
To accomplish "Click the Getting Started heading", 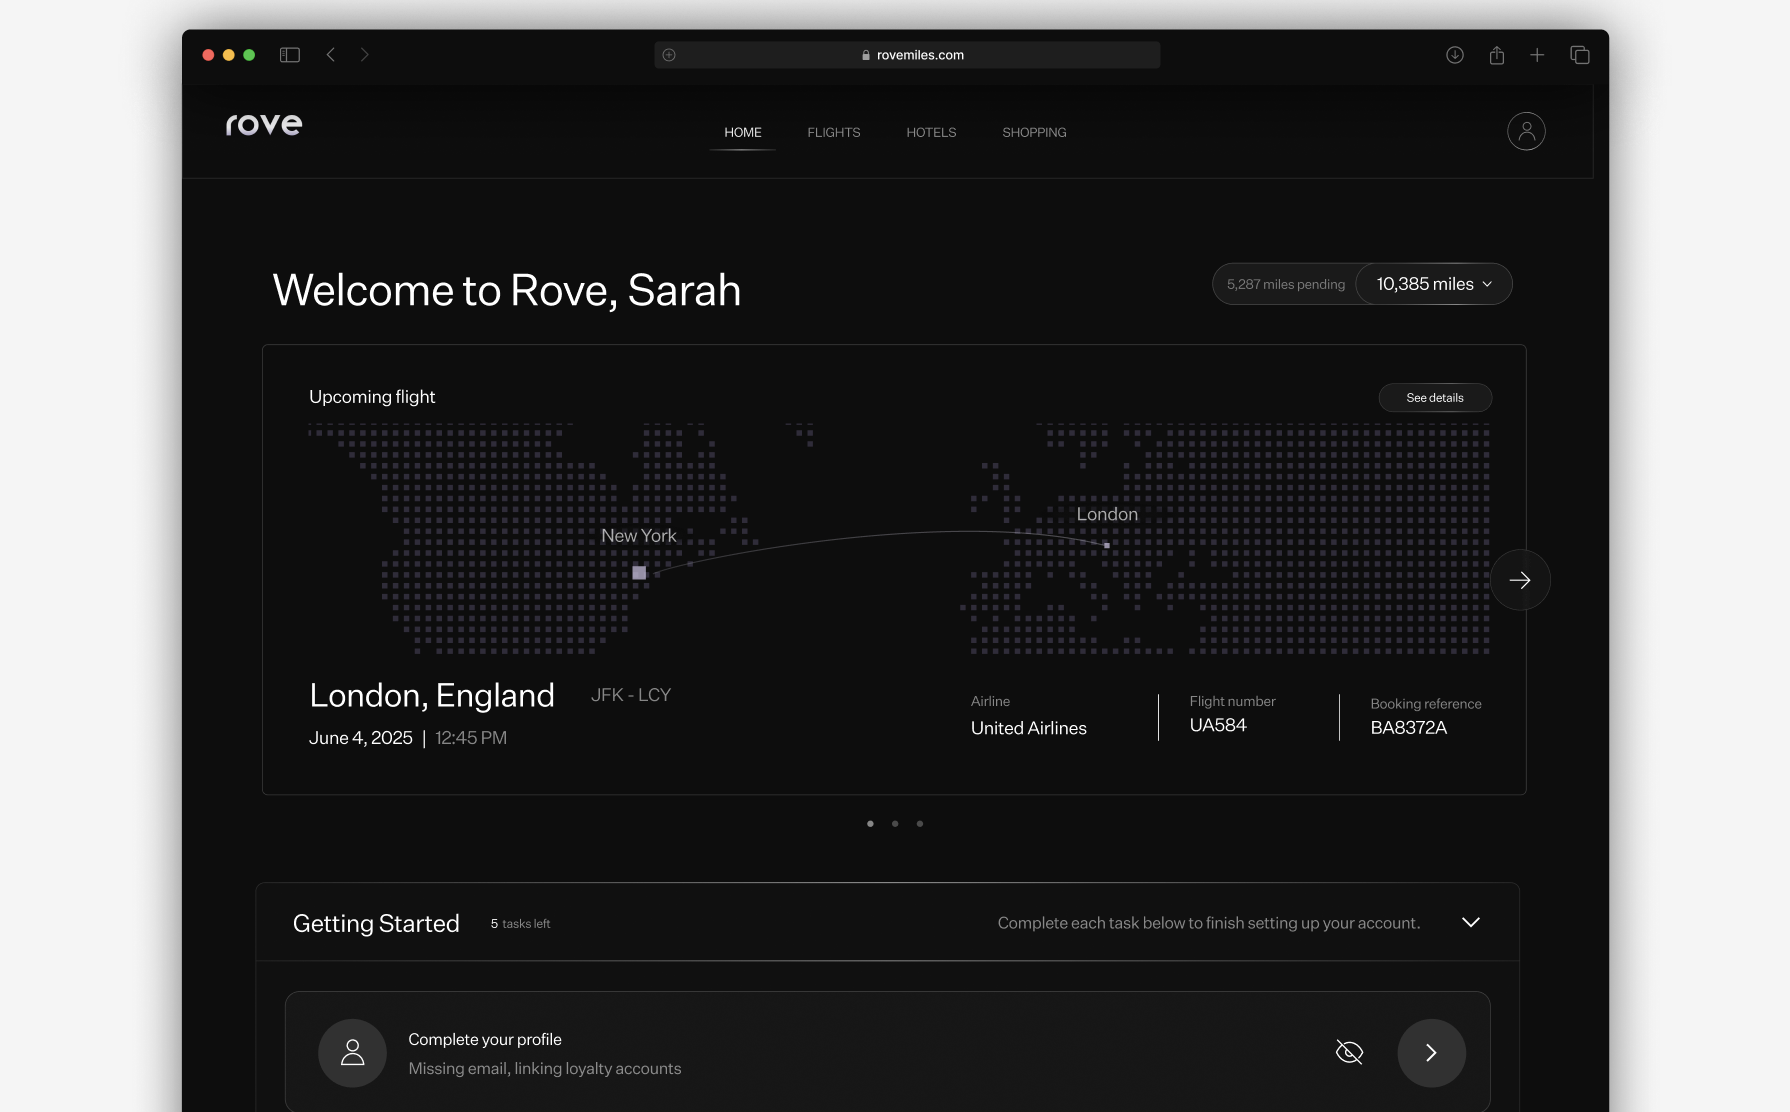I will click(x=376, y=923).
